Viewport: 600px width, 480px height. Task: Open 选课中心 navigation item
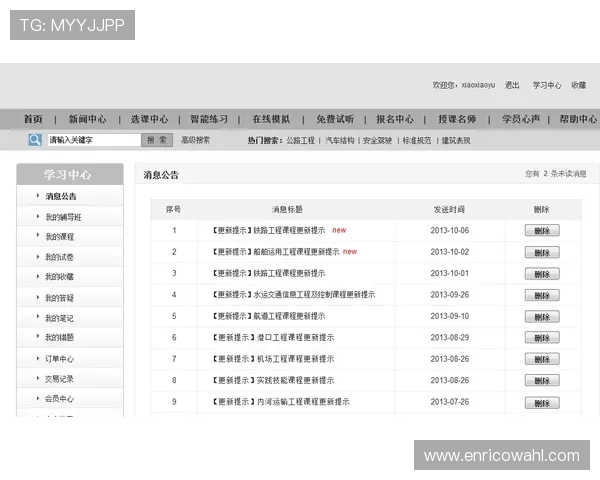coord(149,119)
